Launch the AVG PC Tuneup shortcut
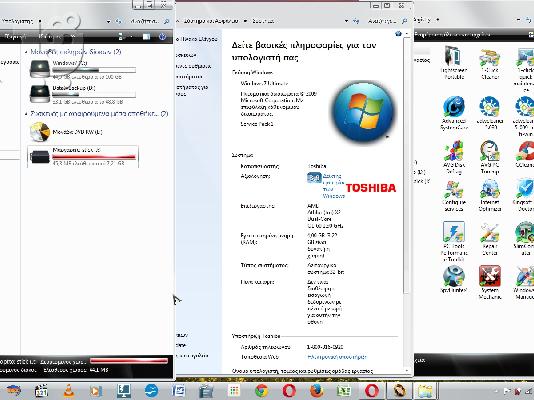The image size is (534, 400). [490, 158]
